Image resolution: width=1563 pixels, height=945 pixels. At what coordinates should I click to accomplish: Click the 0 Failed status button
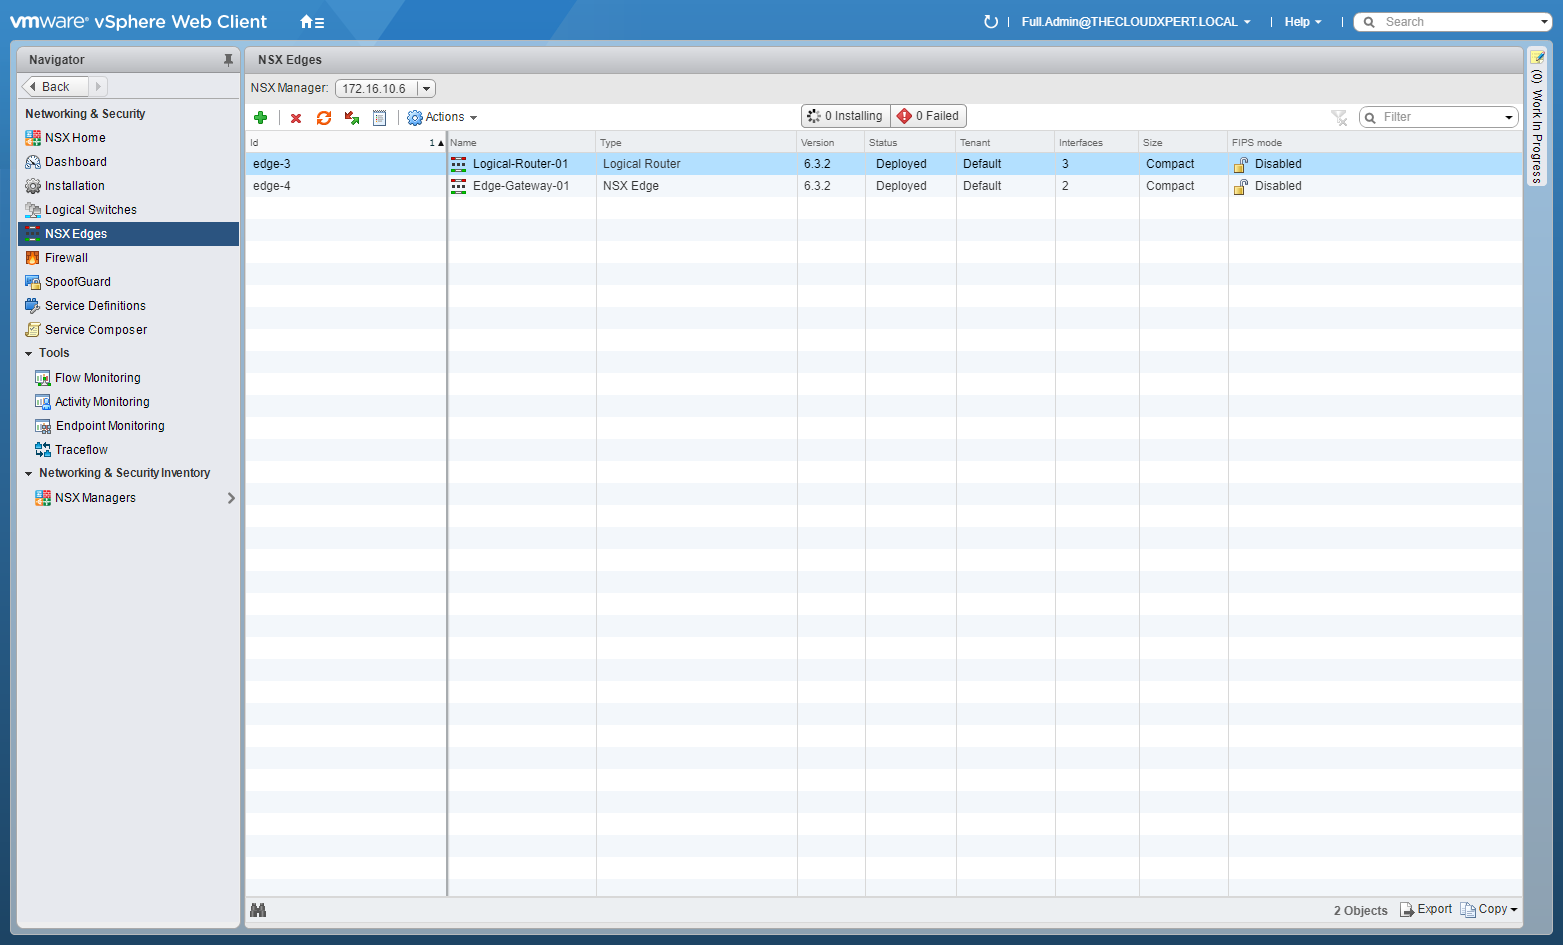coord(929,117)
